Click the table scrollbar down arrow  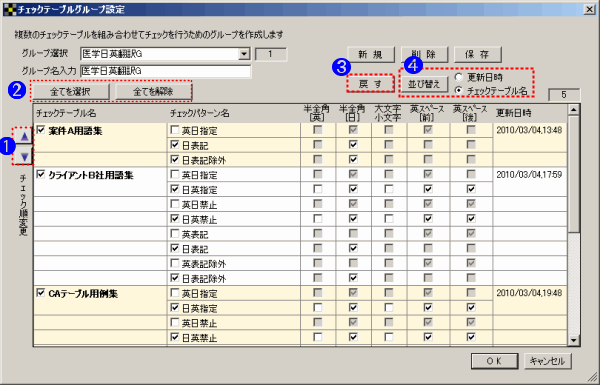(x=574, y=340)
